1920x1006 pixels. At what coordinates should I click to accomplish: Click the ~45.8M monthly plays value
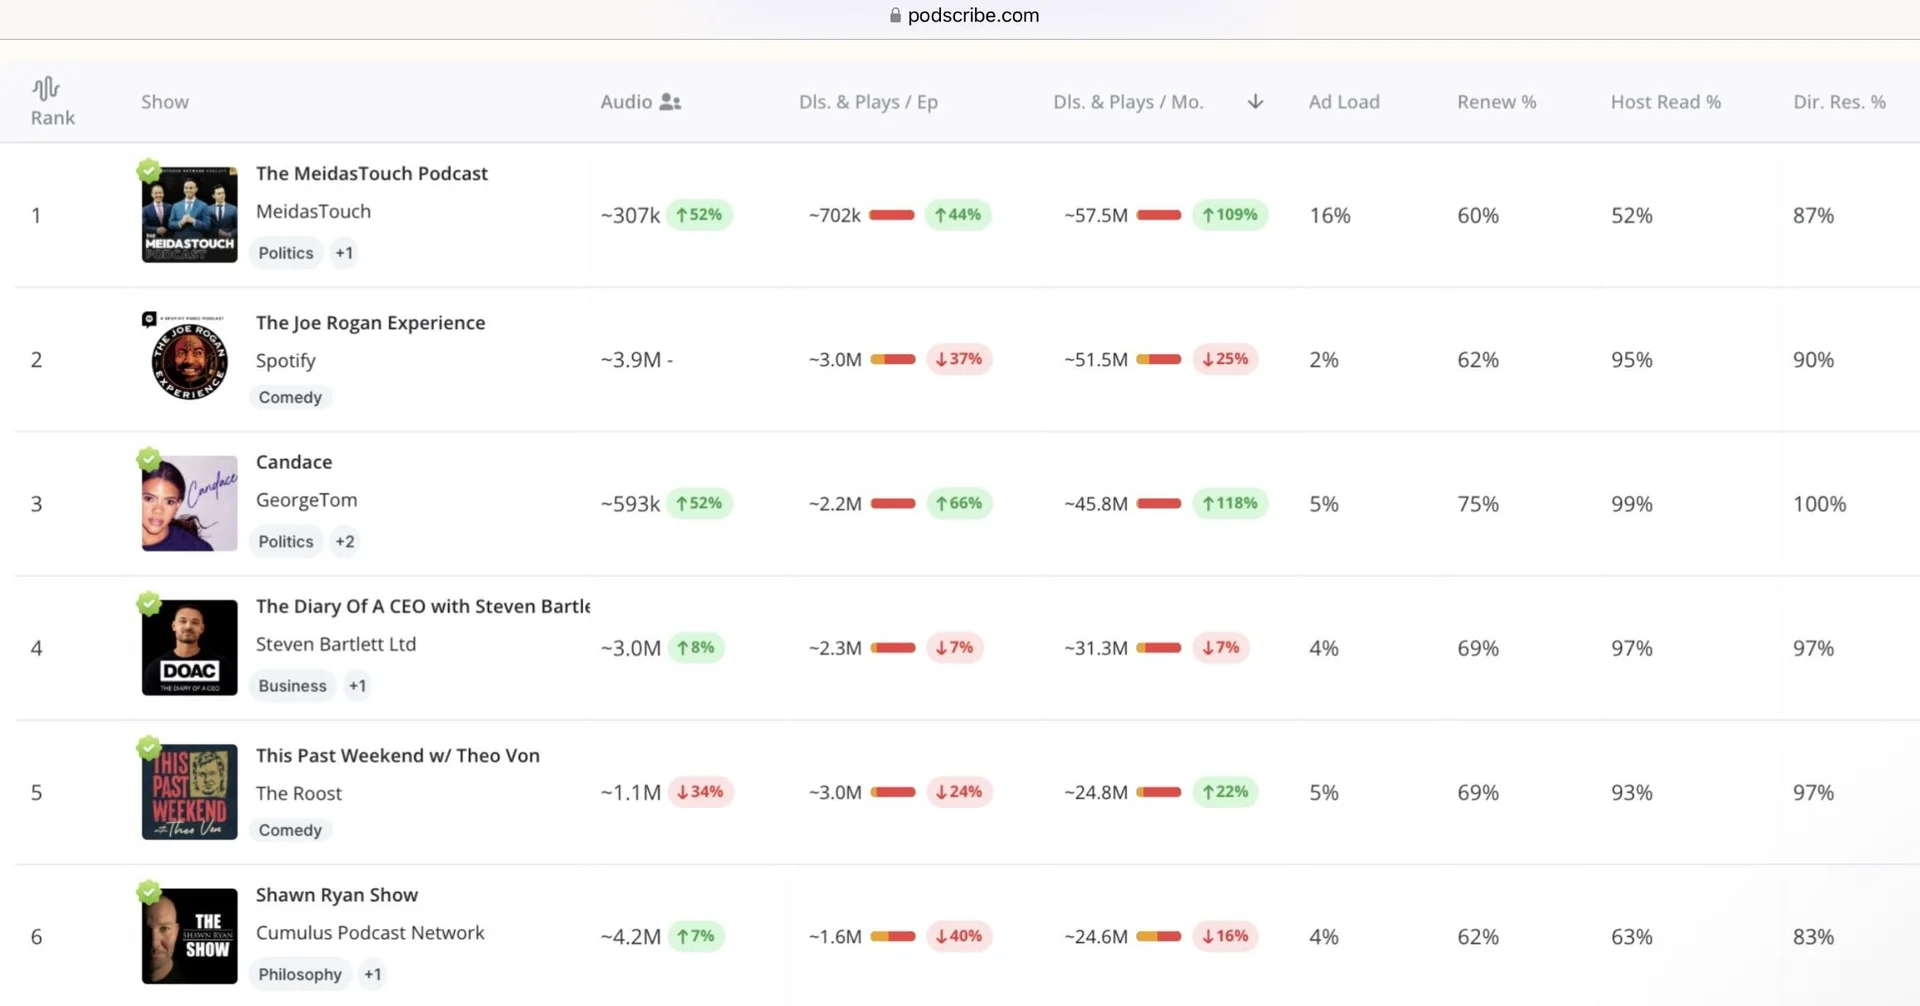coord(1096,504)
